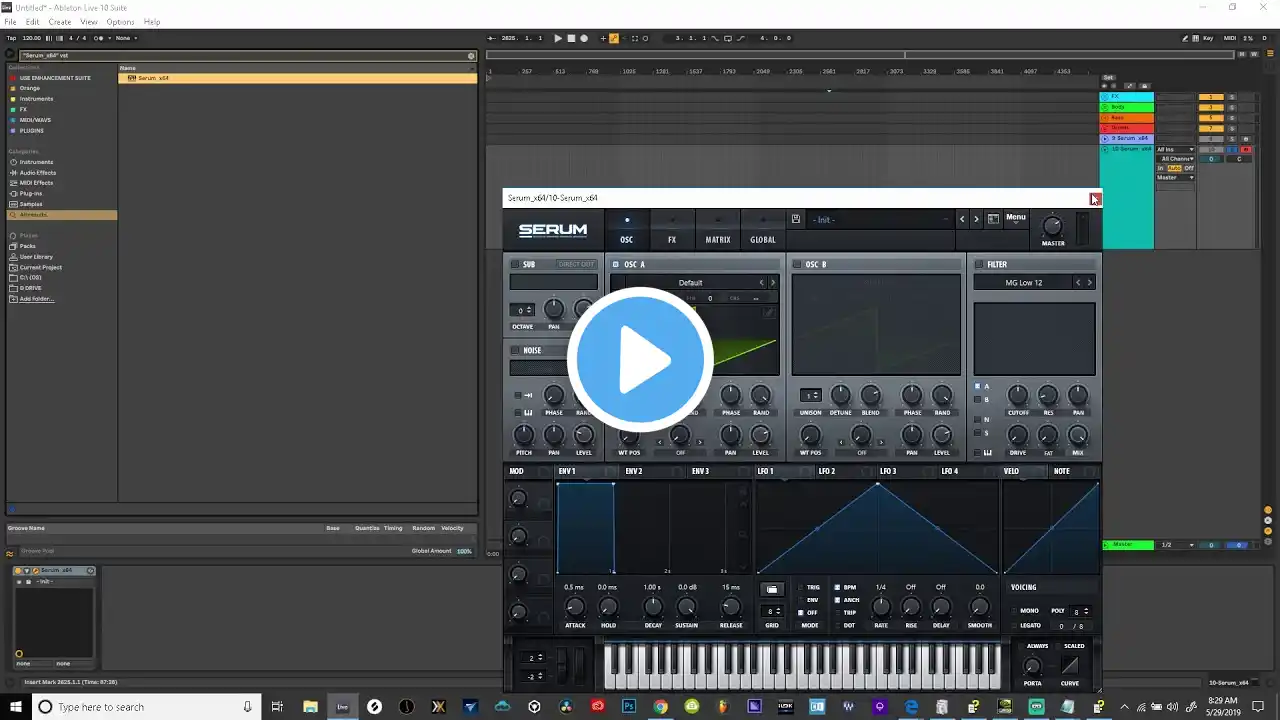Open the Serum preset browser icon

coord(993,219)
